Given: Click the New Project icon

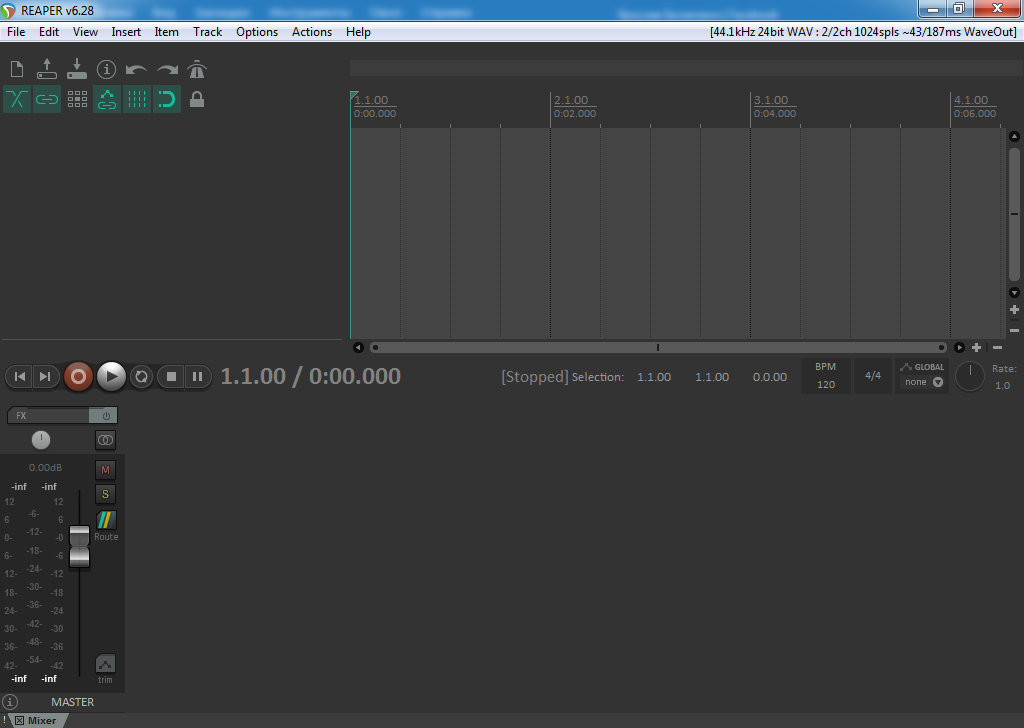Looking at the screenshot, I should (x=17, y=69).
